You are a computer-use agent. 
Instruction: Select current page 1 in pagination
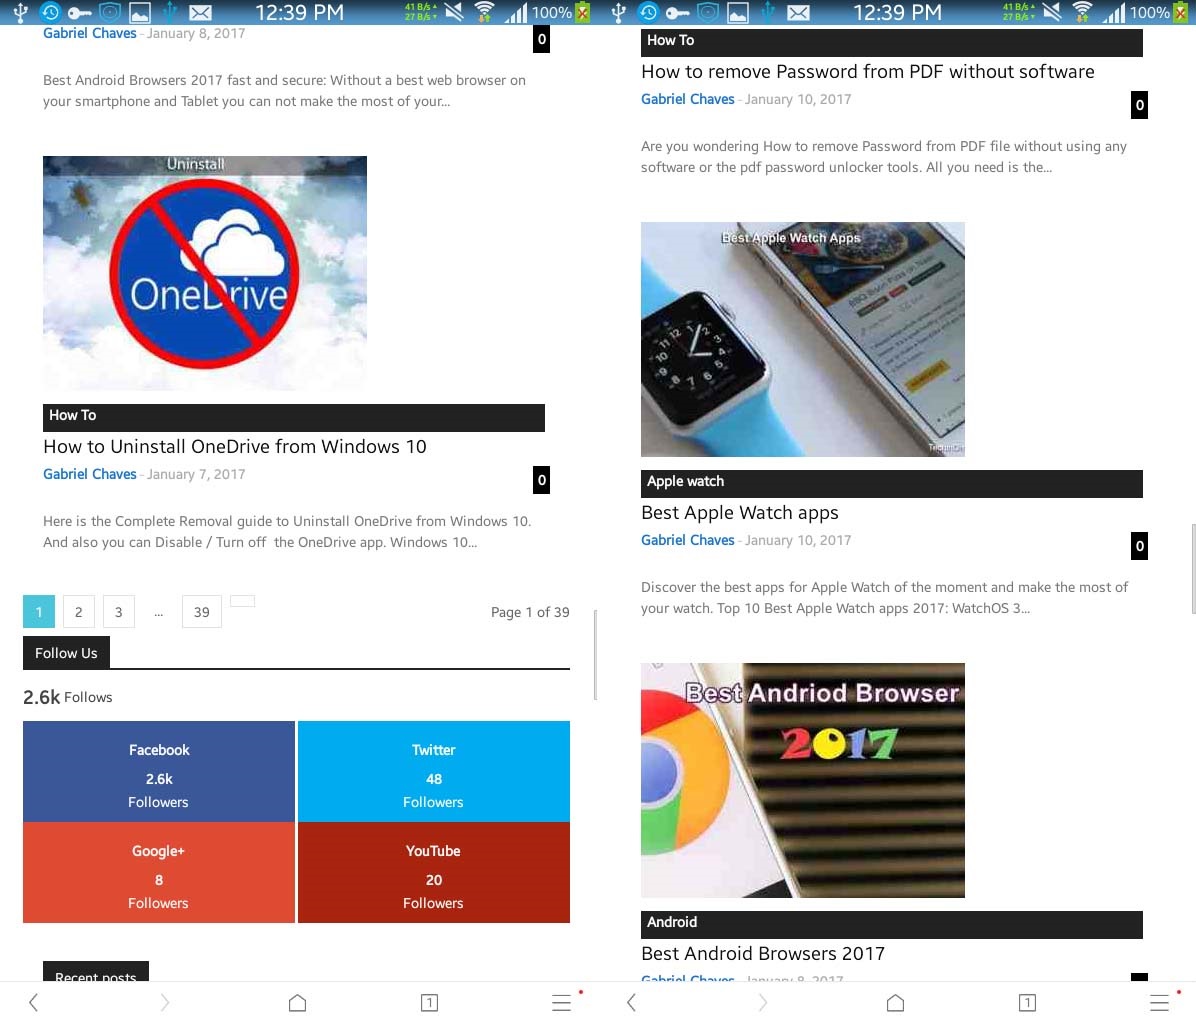click(39, 612)
